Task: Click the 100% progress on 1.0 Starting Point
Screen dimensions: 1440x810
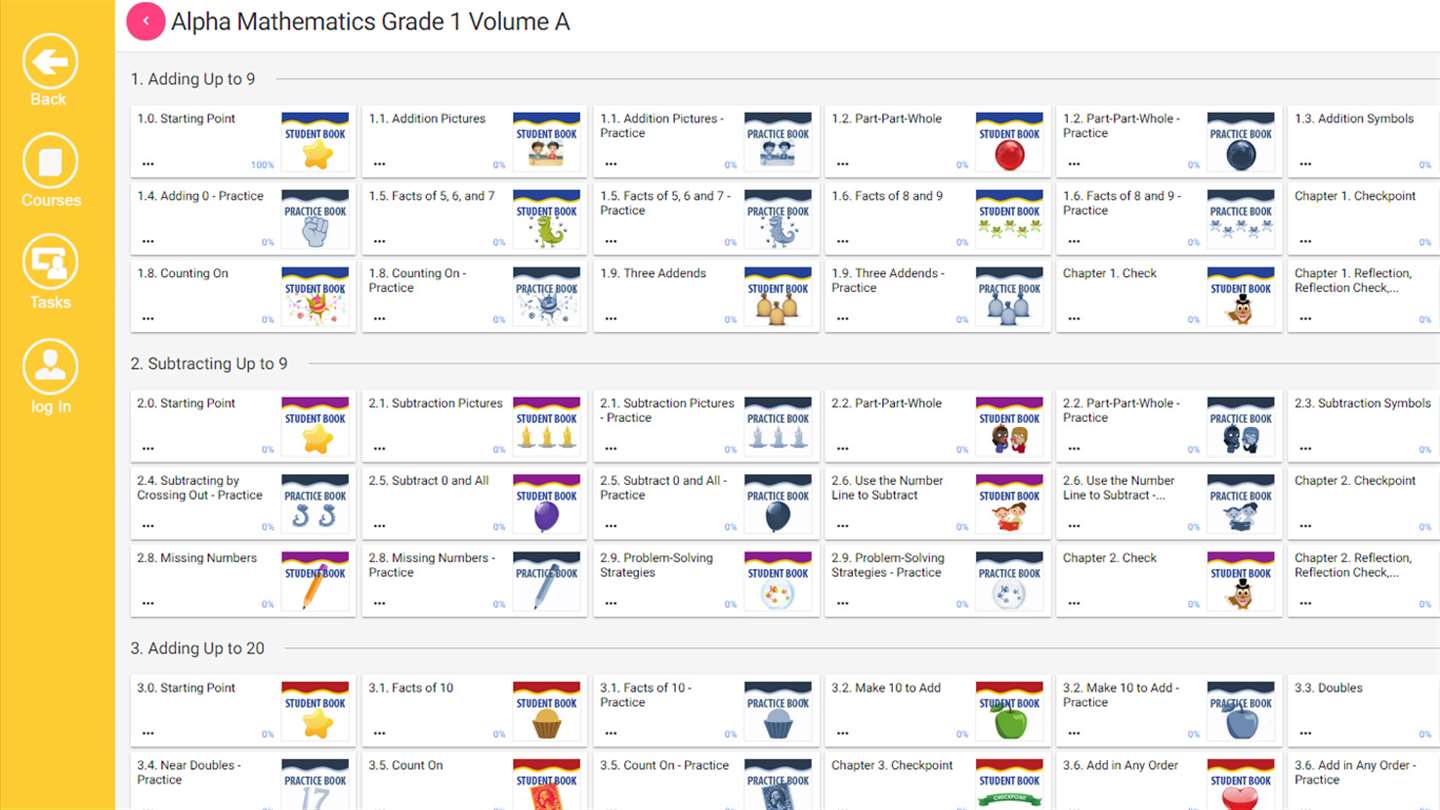Action: click(262, 165)
